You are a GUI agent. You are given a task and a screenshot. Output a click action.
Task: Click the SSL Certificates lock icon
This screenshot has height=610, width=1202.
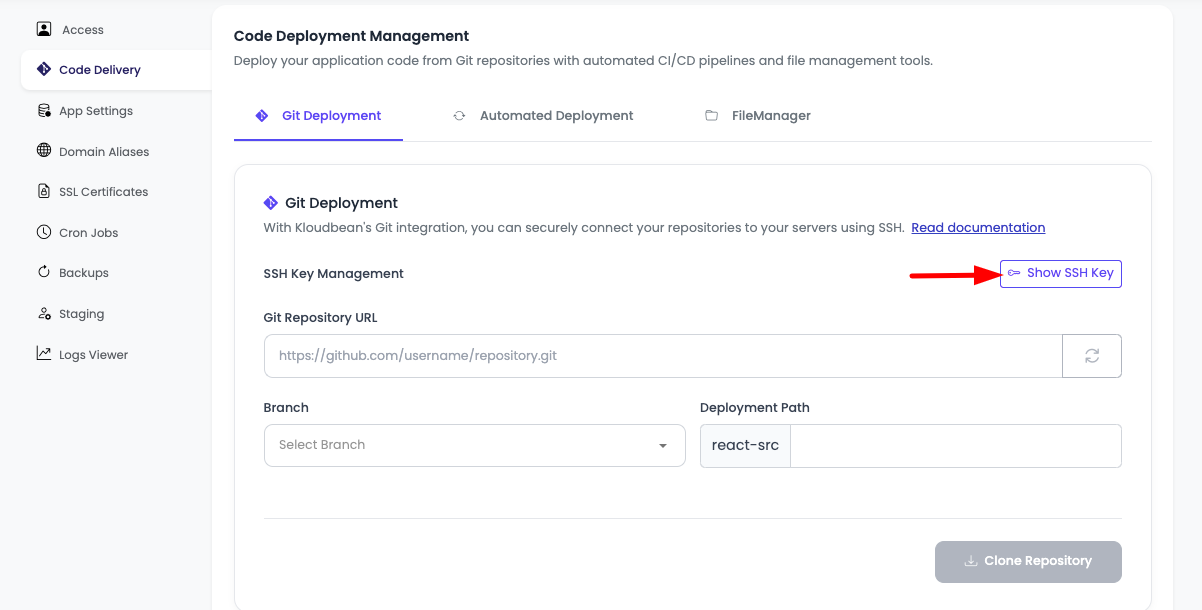44,192
